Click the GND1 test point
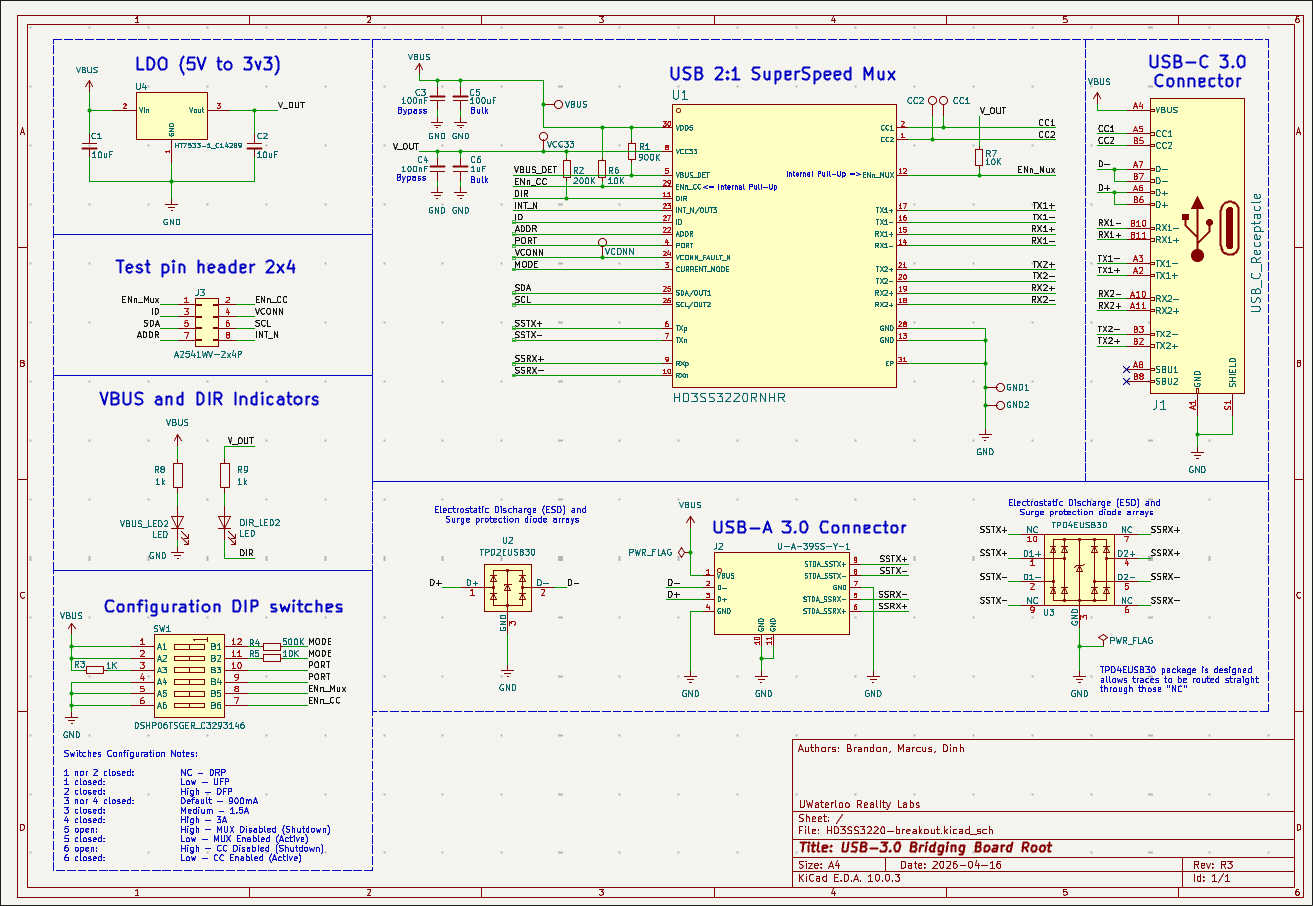Screen dimensions: 1313x906 [1000, 387]
